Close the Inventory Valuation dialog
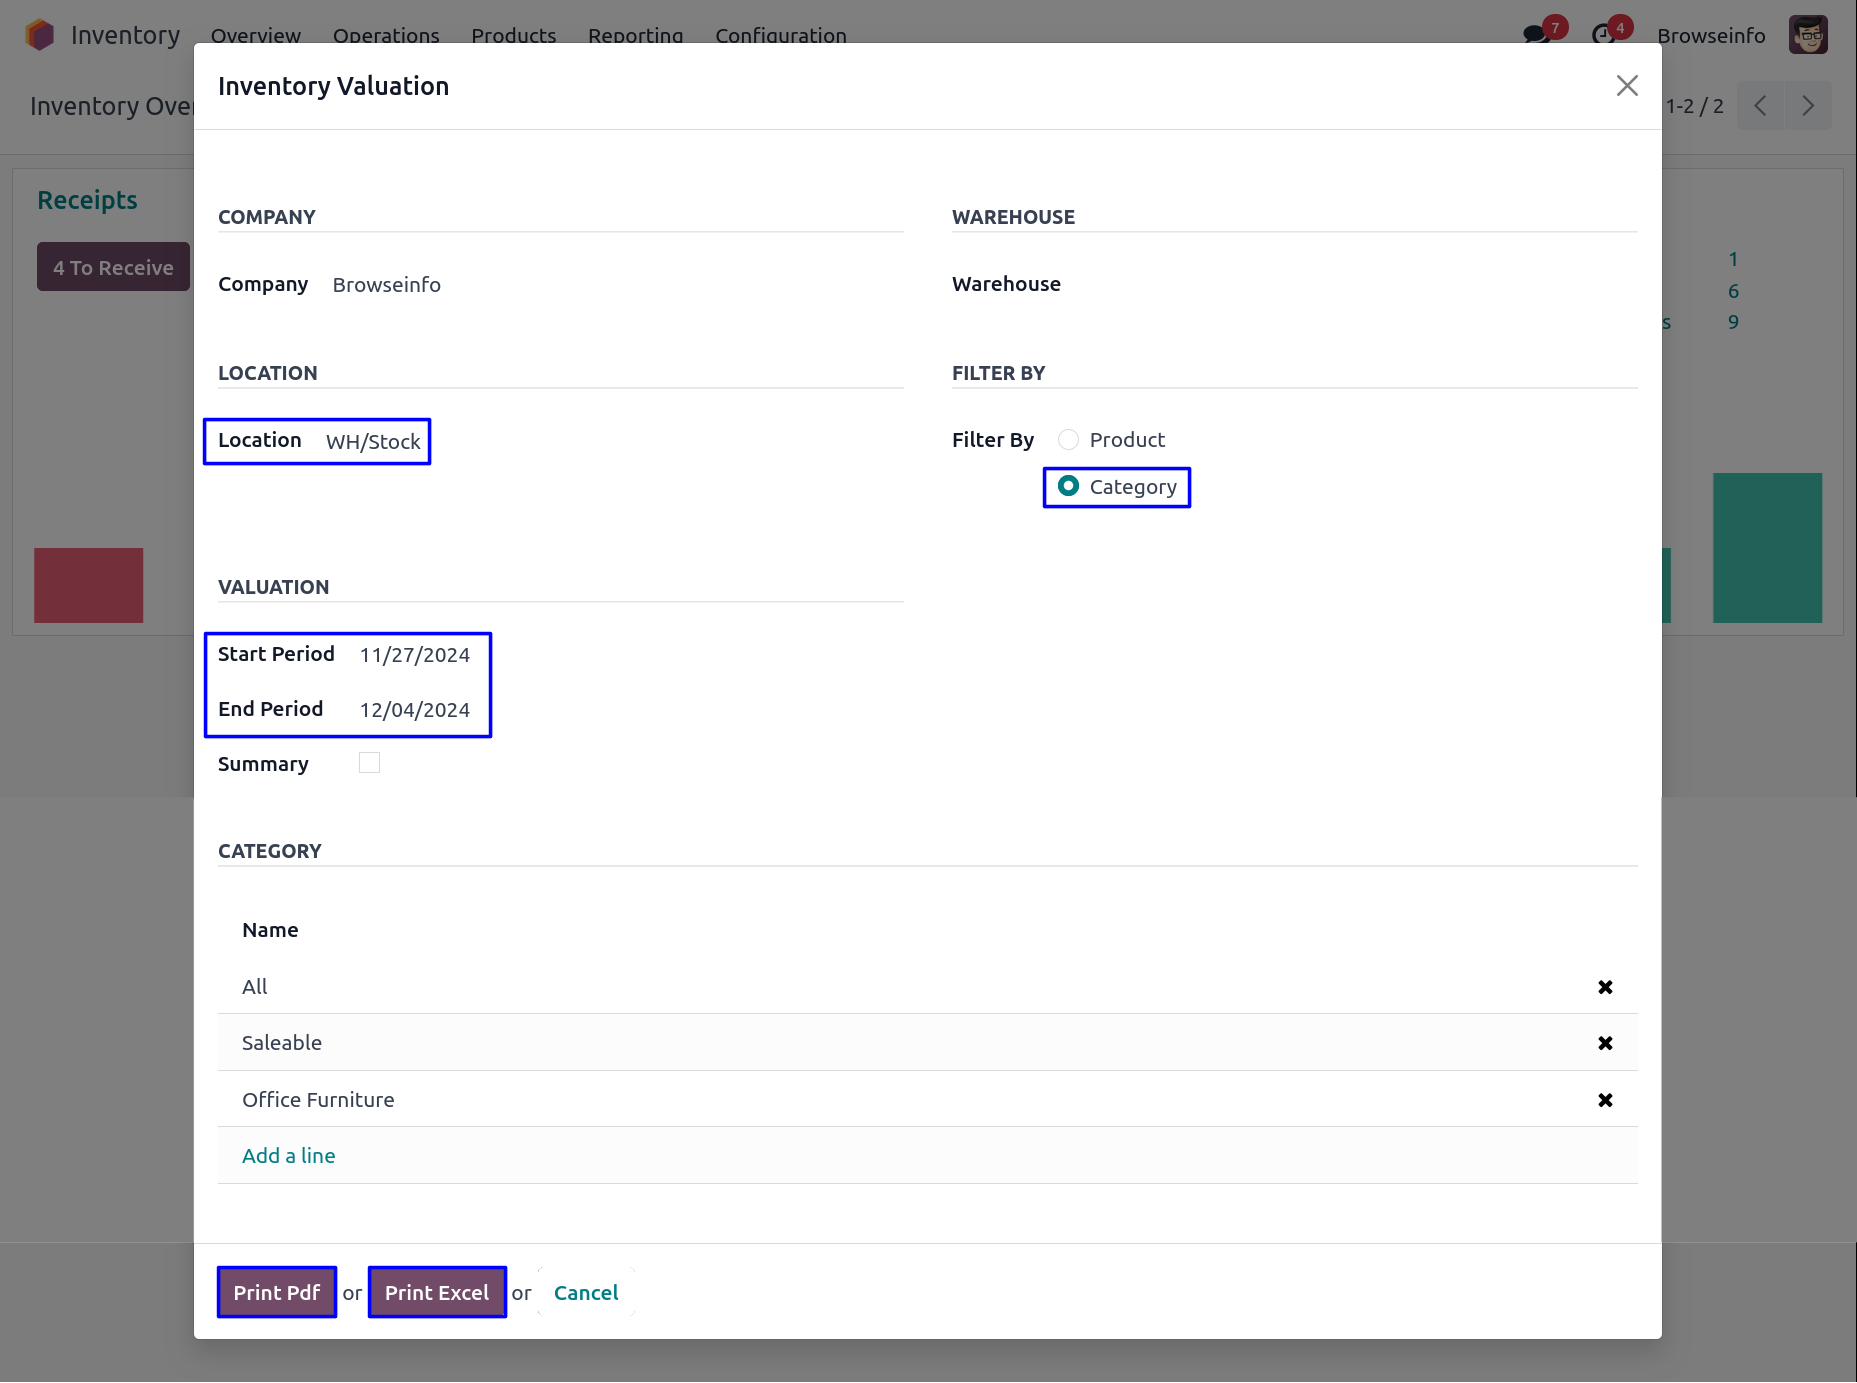Viewport: 1857px width, 1383px height. (x=1627, y=86)
